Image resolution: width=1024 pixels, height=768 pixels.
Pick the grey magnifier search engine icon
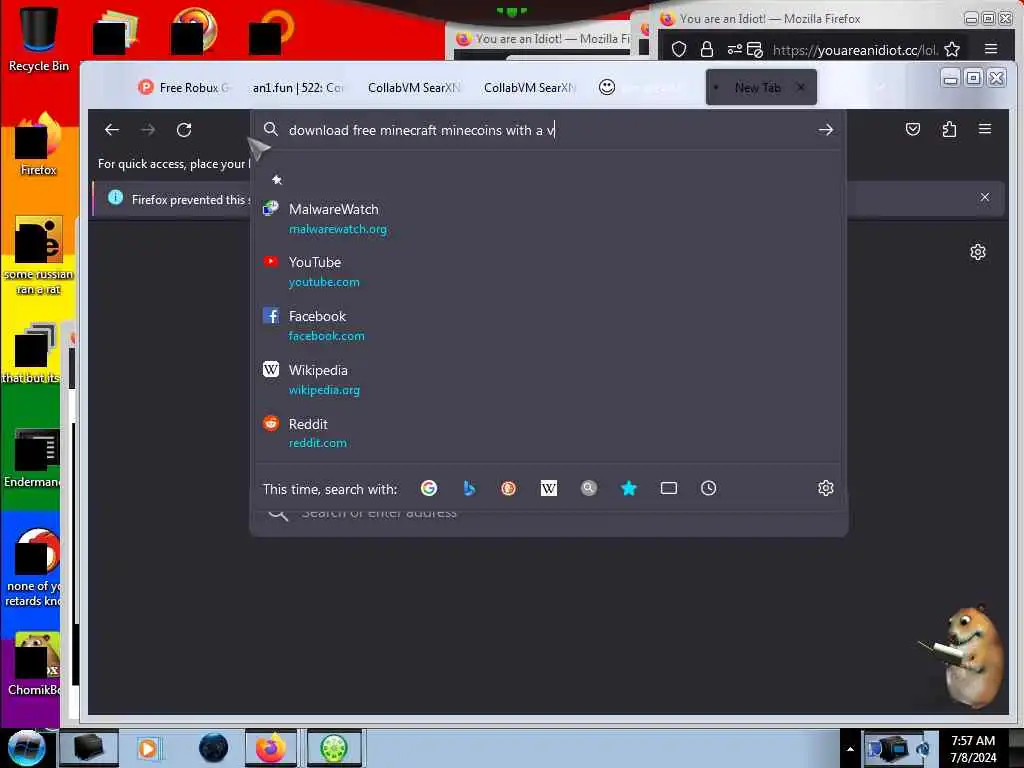point(588,488)
